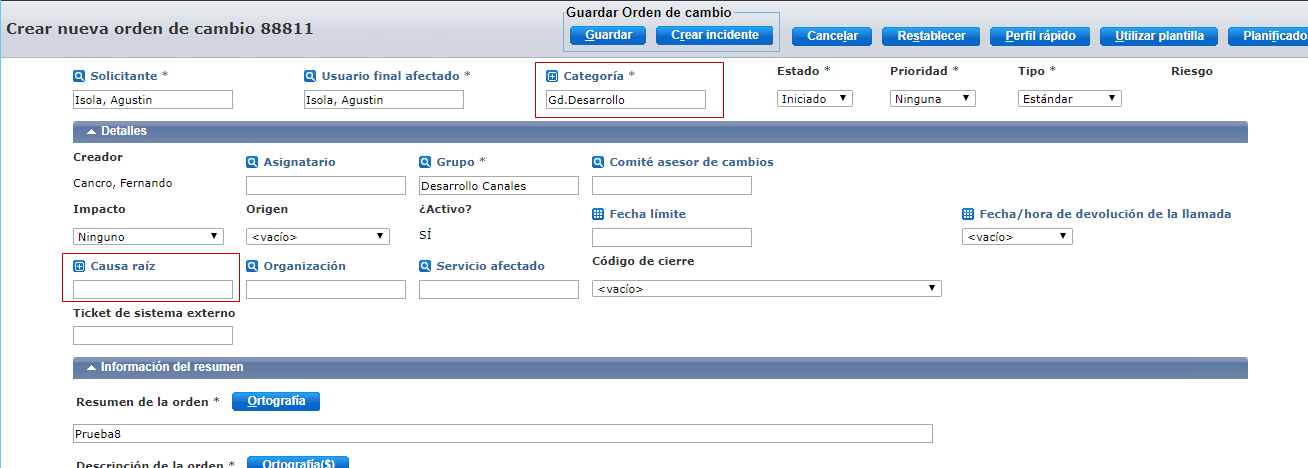
Task: Click the title Crear nueva orden de cambio 88811
Action: tap(160, 29)
